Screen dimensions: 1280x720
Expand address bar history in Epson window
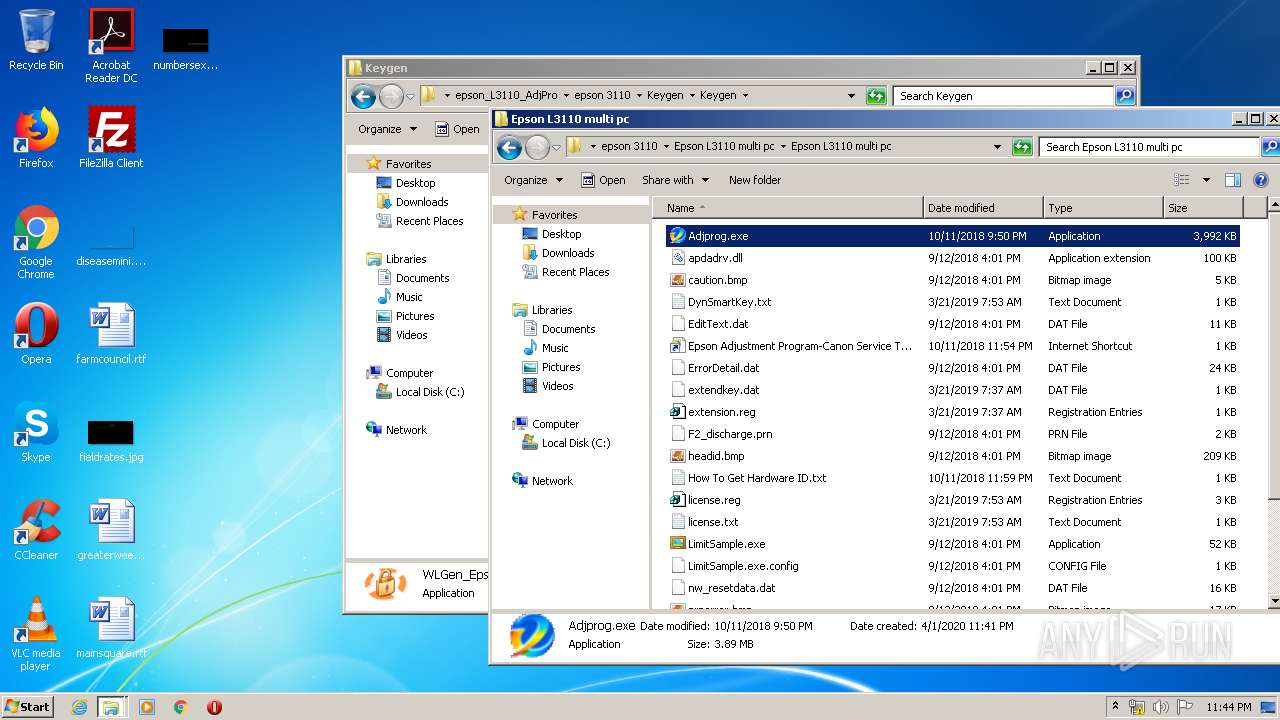pos(997,147)
